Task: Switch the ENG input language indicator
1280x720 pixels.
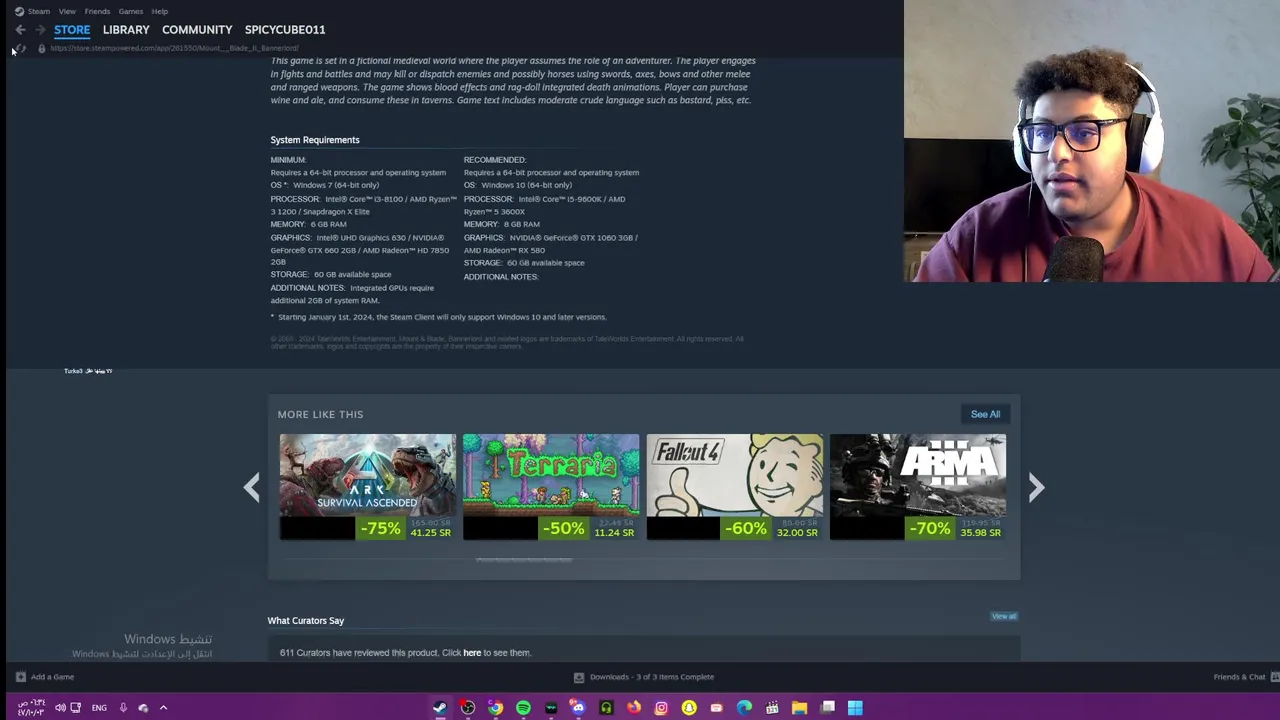Action: 99,708
